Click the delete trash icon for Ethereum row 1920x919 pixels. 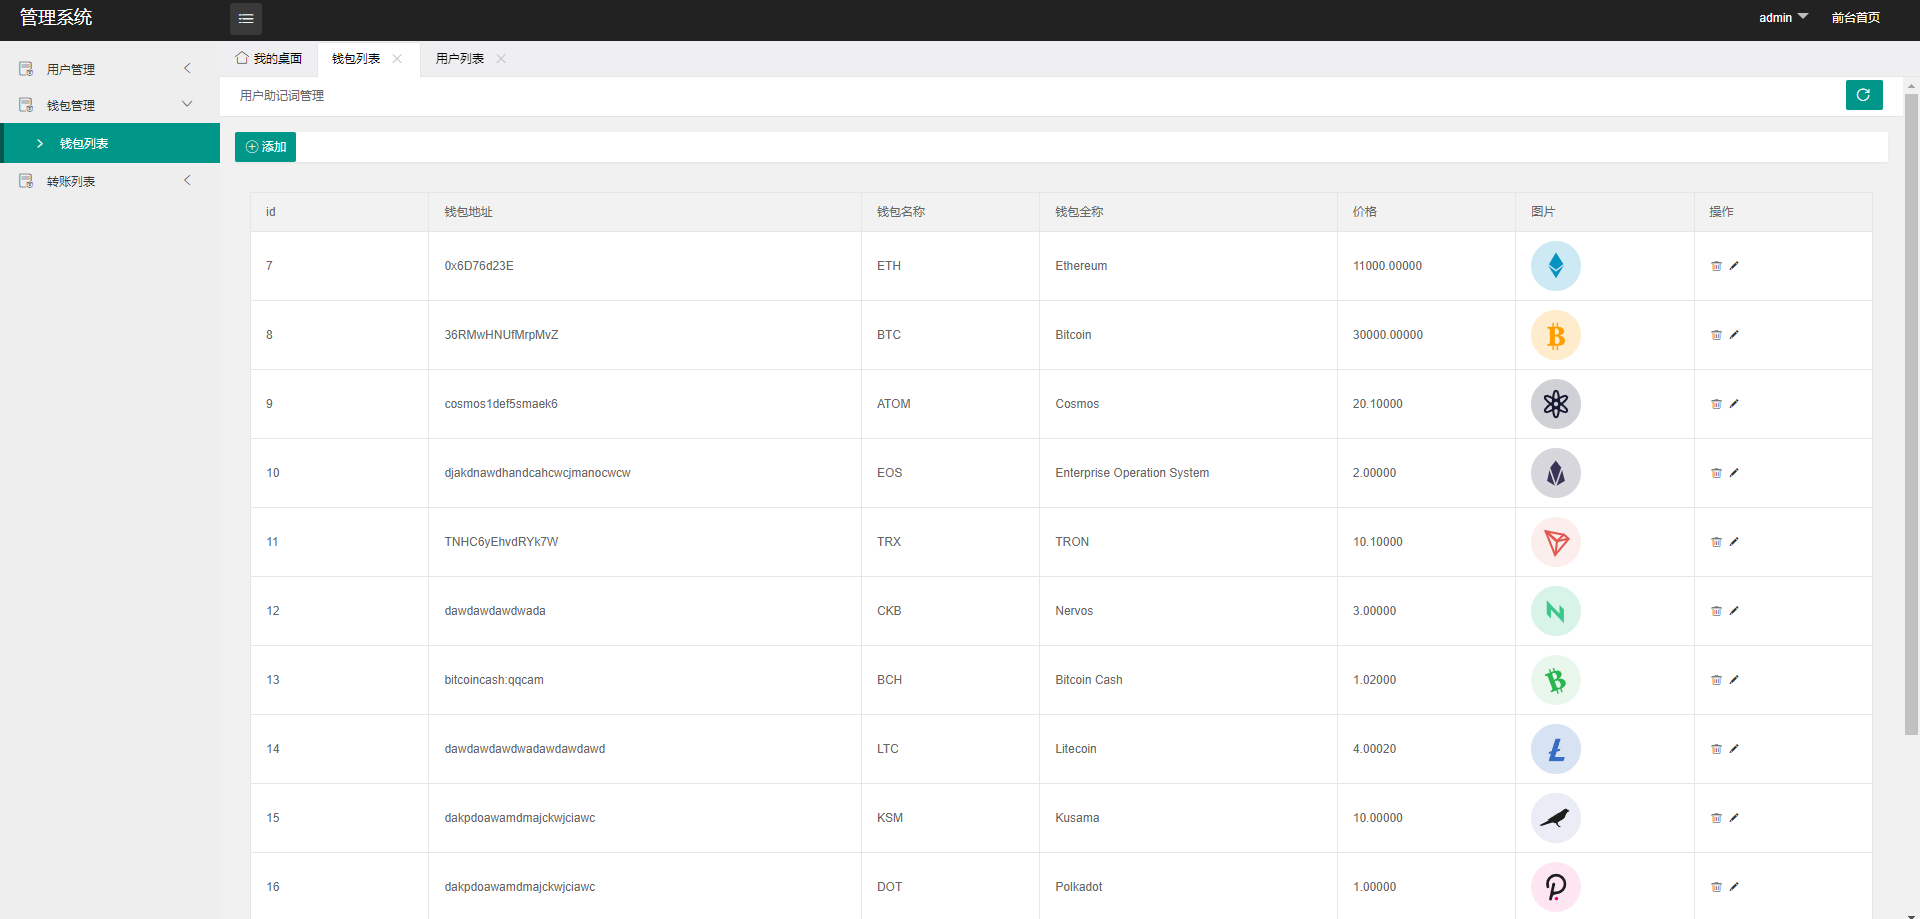point(1716,266)
